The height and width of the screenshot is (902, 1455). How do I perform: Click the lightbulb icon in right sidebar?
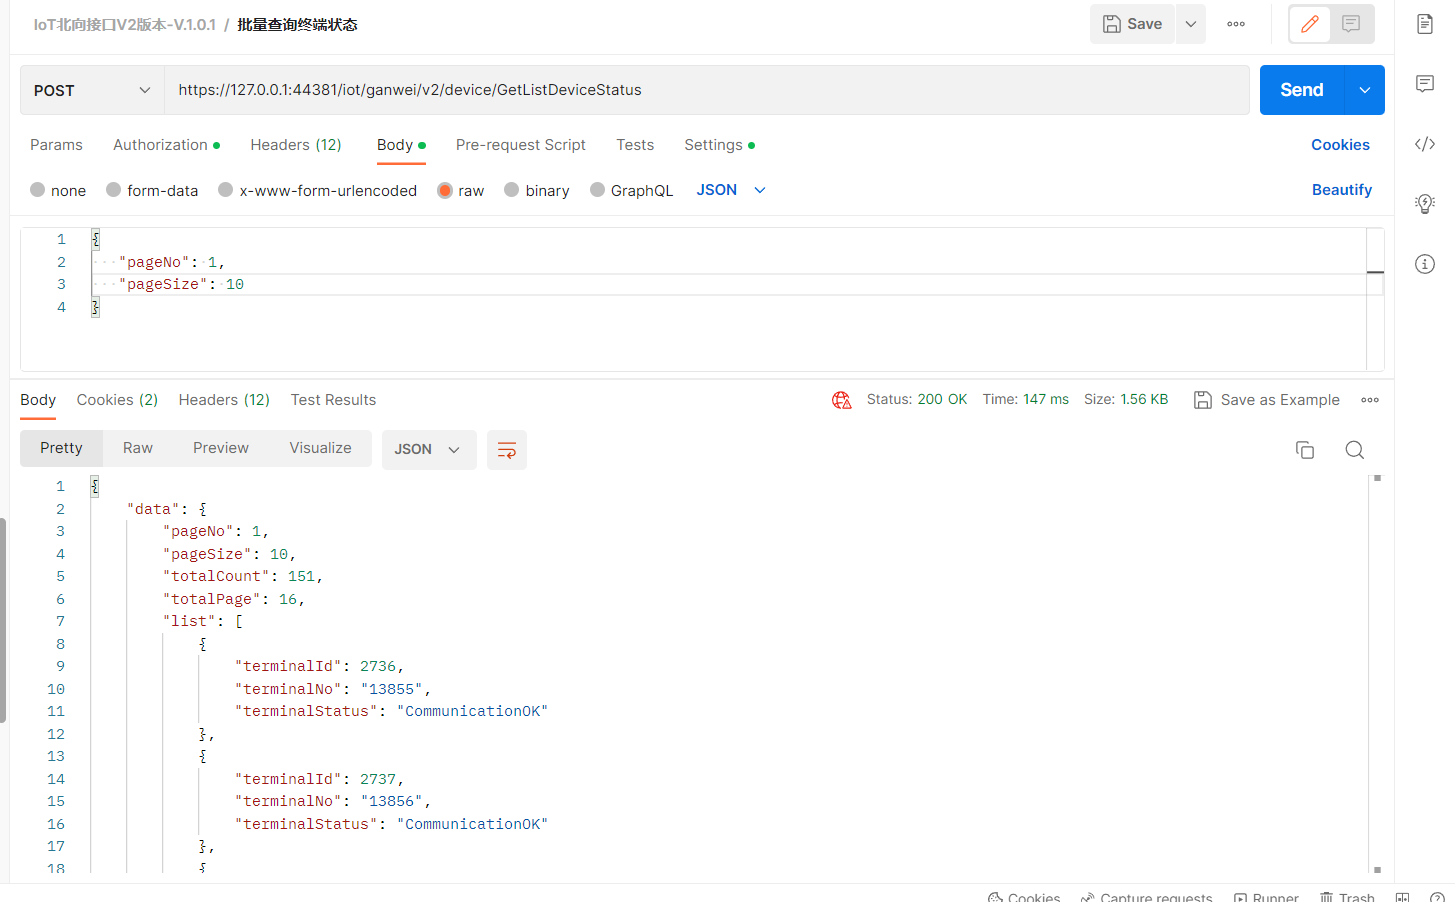(1425, 204)
